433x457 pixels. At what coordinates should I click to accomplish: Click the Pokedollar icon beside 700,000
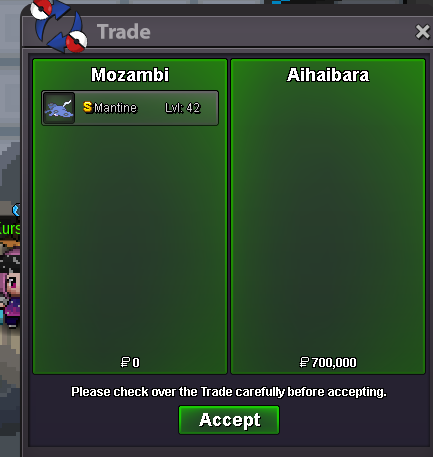(304, 362)
